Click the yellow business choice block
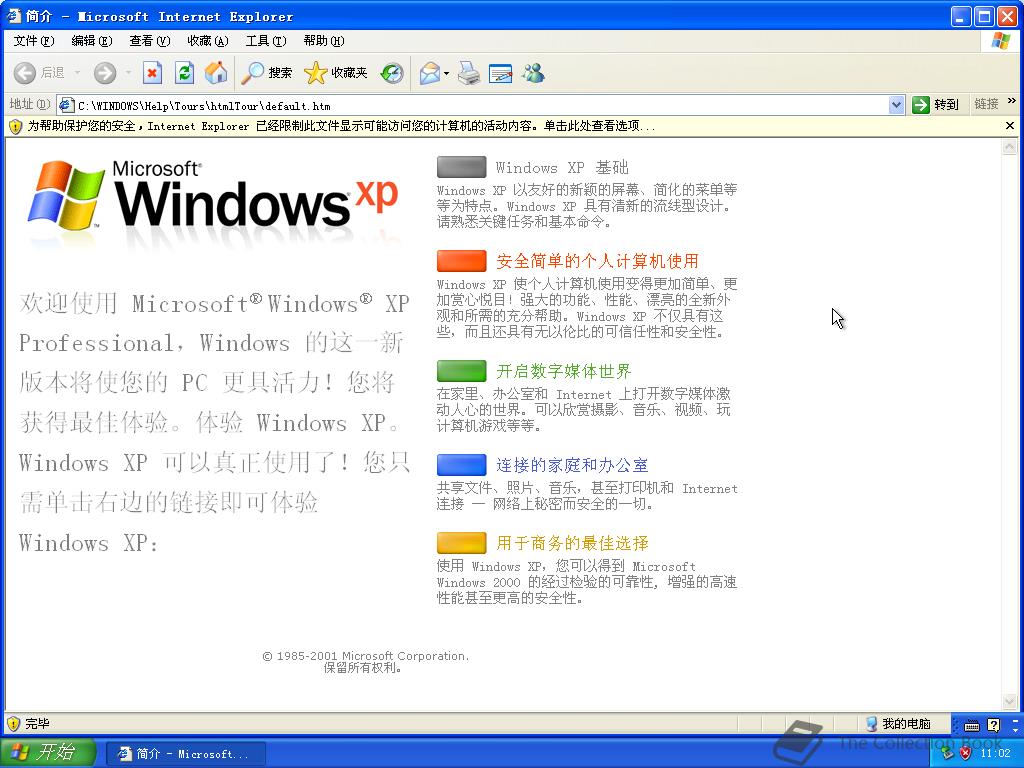The height and width of the screenshot is (768, 1024). 462,543
